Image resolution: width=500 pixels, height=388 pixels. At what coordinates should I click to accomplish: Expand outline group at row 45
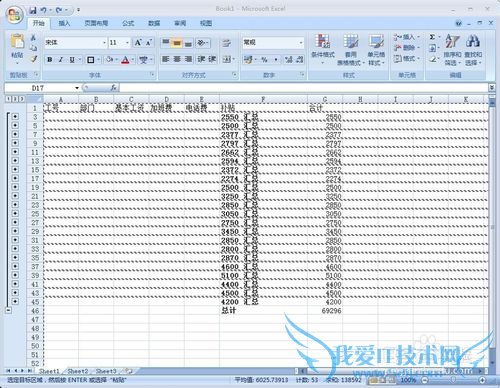coord(15,301)
